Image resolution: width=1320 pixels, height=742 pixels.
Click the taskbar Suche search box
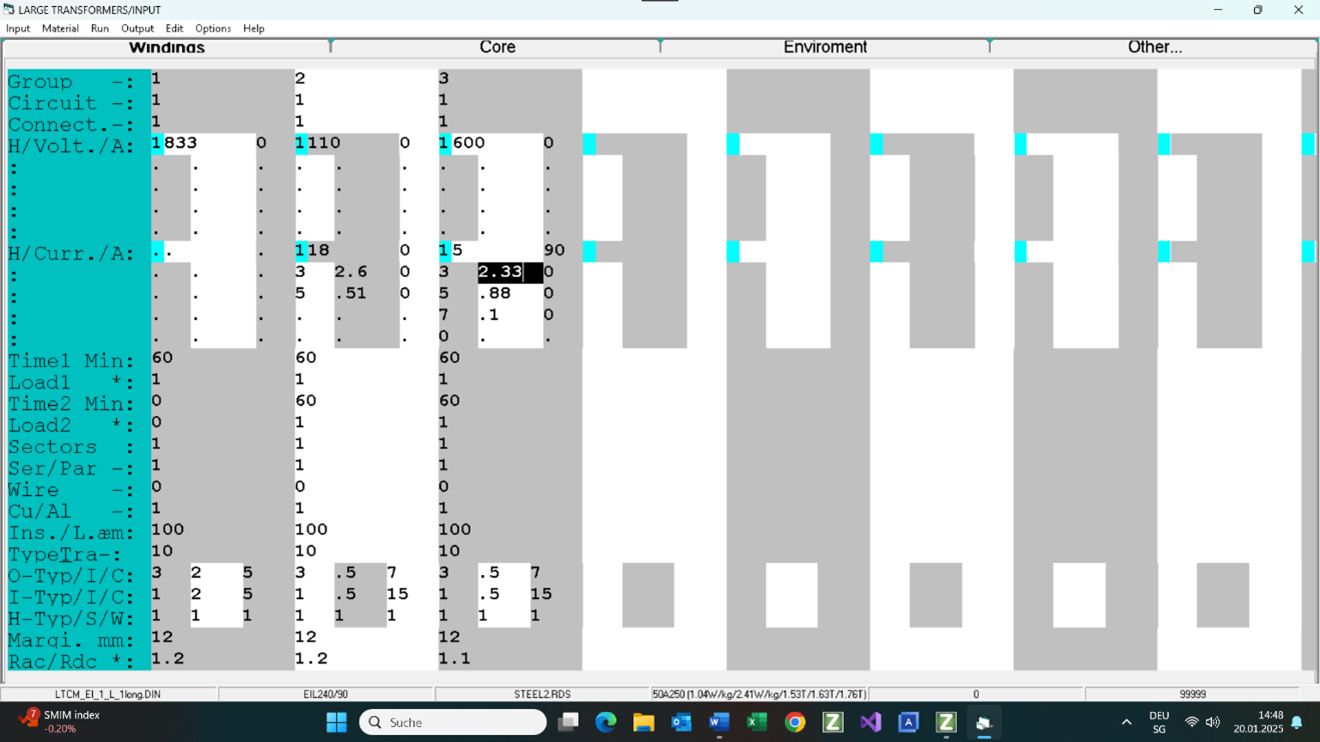point(453,722)
